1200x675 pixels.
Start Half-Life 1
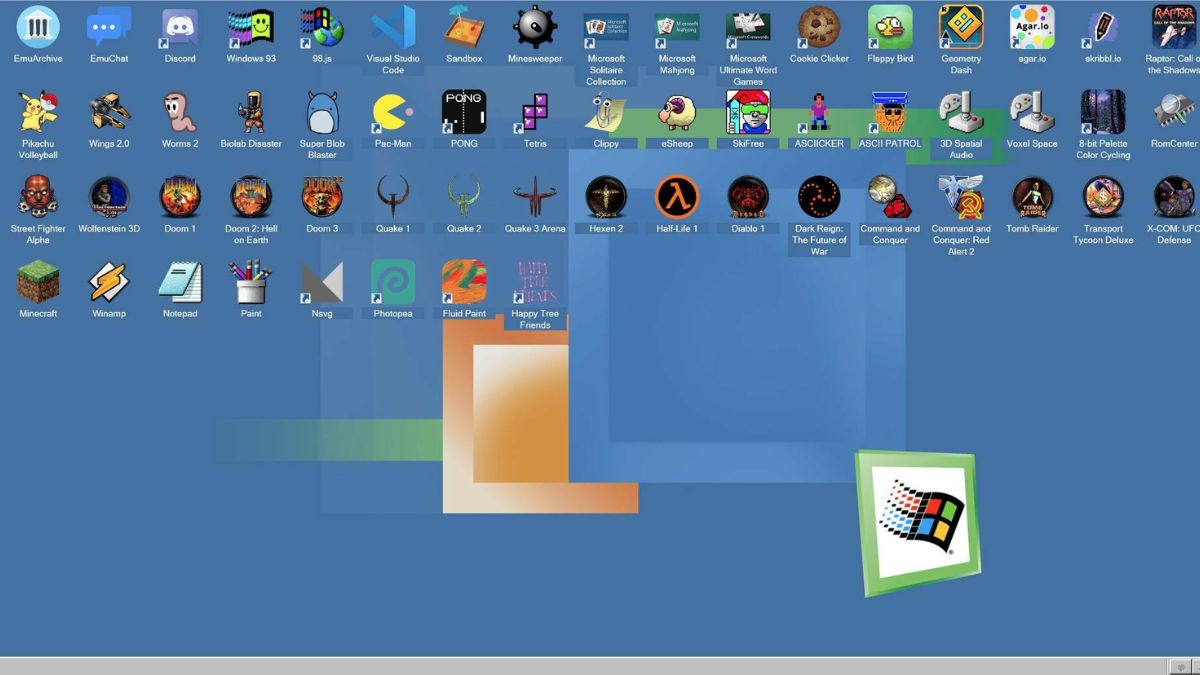677,197
